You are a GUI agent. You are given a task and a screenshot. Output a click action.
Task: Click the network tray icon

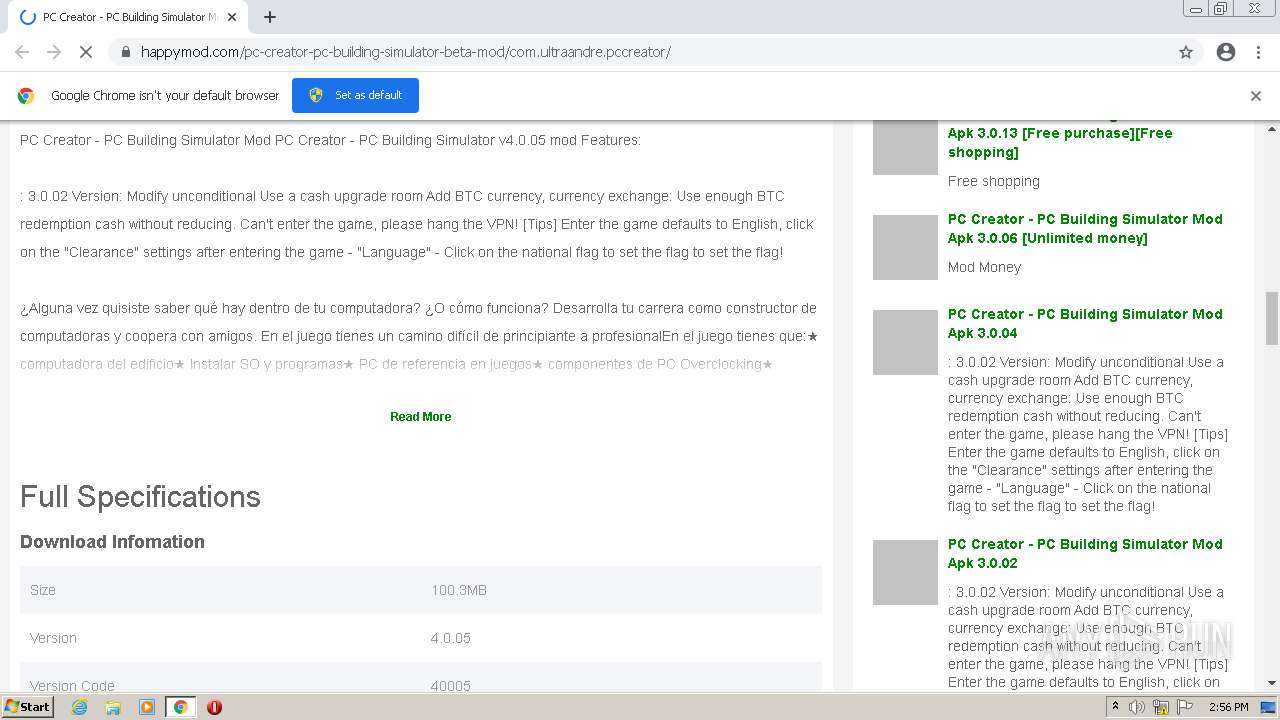[x=1161, y=707]
